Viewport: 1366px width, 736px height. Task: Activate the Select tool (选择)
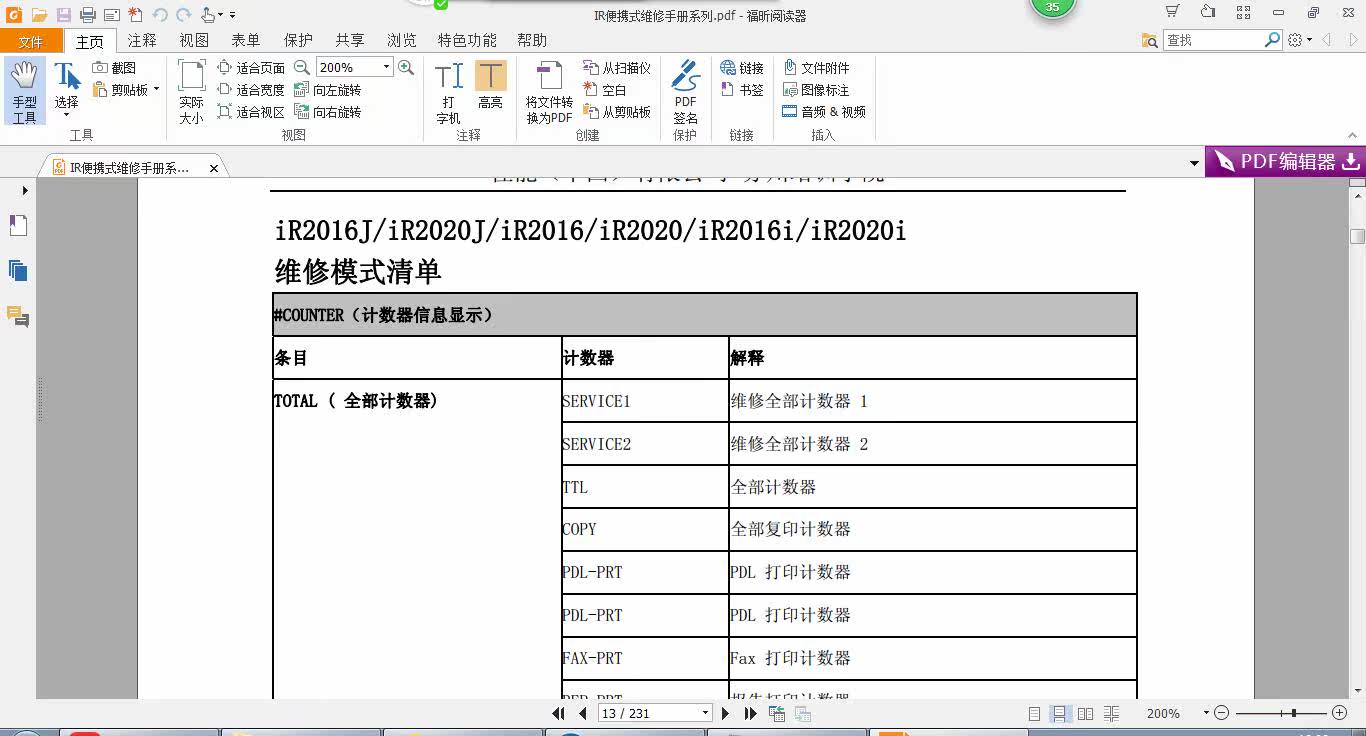point(66,88)
